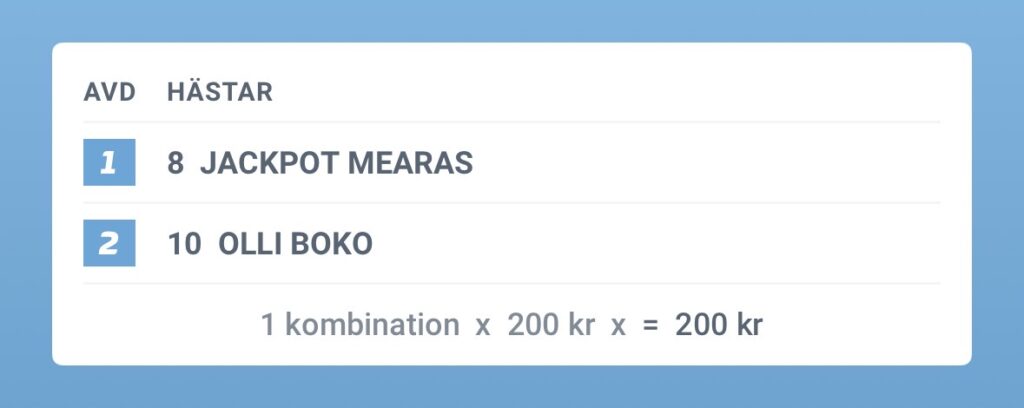Click the second x before the equals sign
The width and height of the screenshot is (1024, 408).
click(x=617, y=326)
